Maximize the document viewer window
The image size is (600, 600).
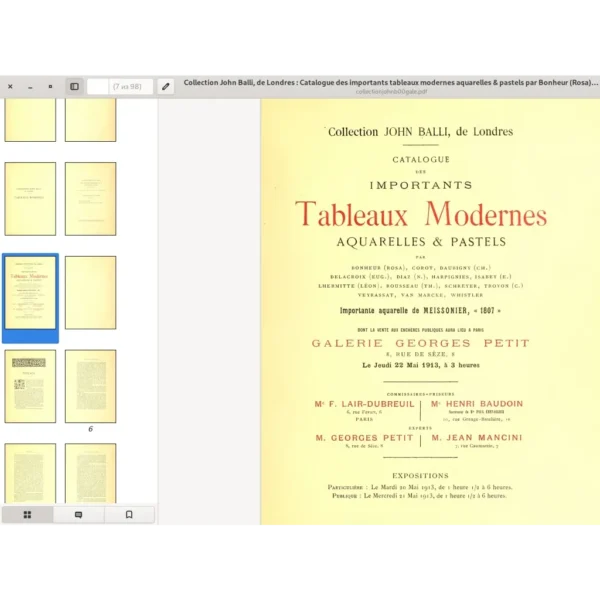click(x=50, y=87)
